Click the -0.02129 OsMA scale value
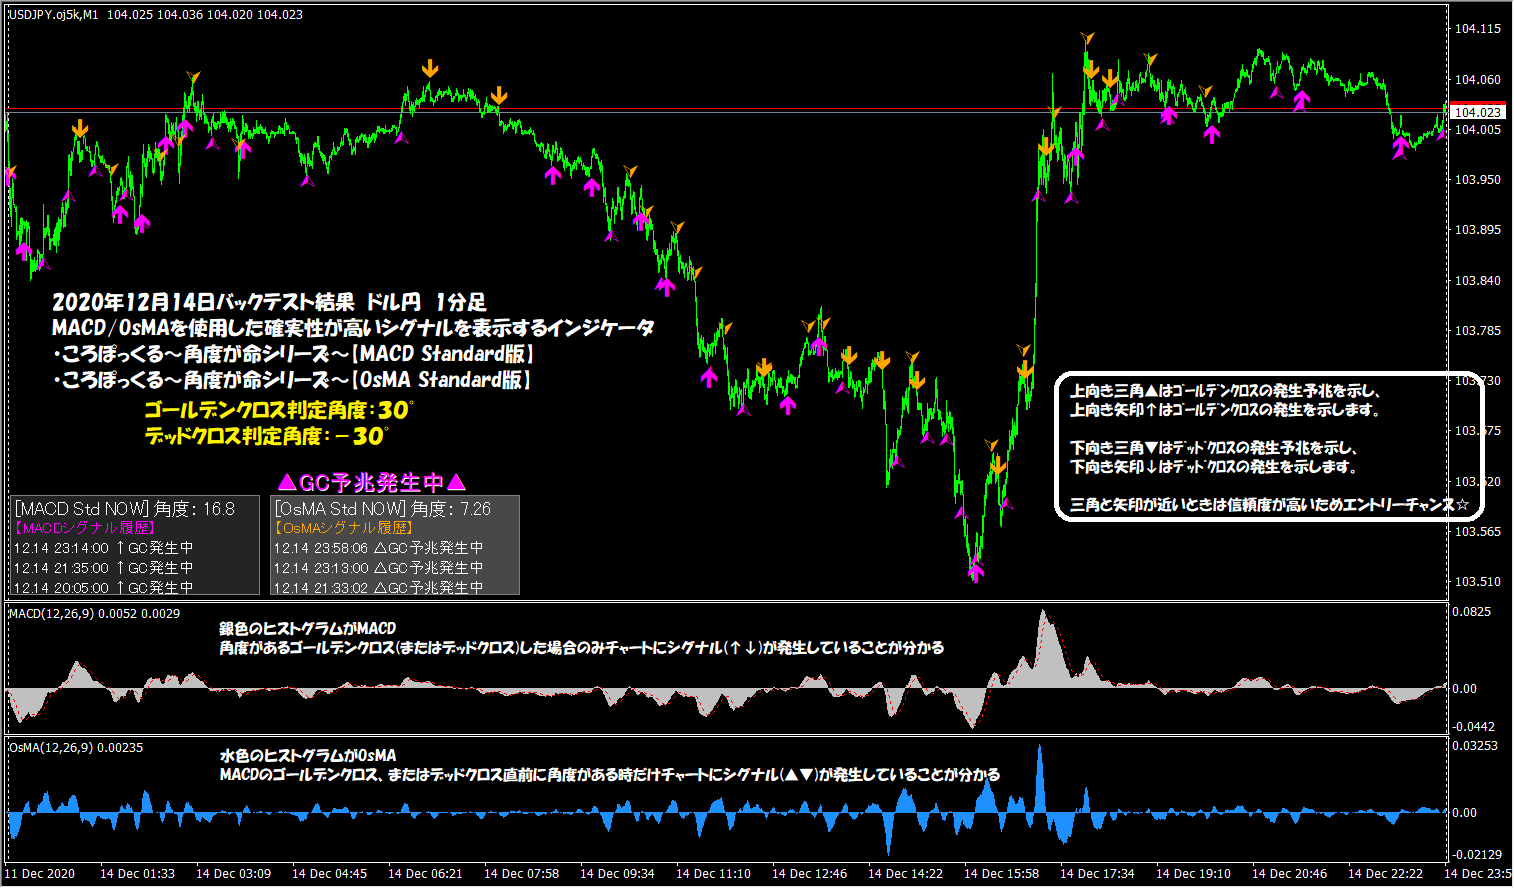Viewport: 1514px width, 888px height. (x=1477, y=855)
